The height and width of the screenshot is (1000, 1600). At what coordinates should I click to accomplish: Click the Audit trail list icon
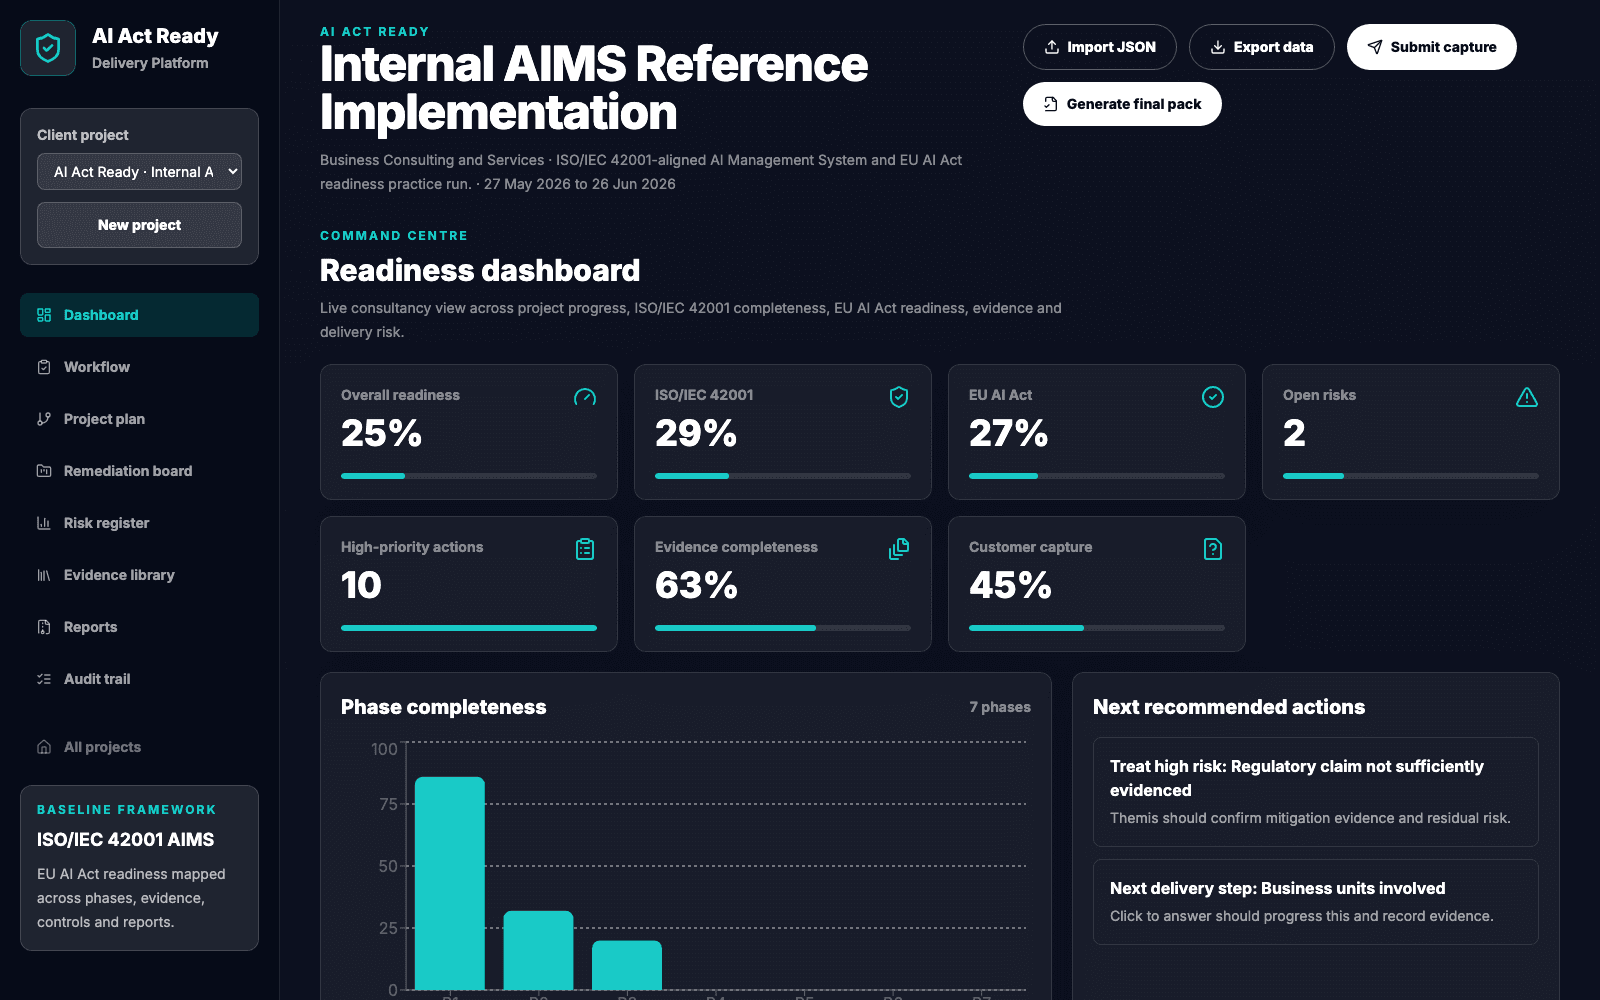(x=44, y=679)
